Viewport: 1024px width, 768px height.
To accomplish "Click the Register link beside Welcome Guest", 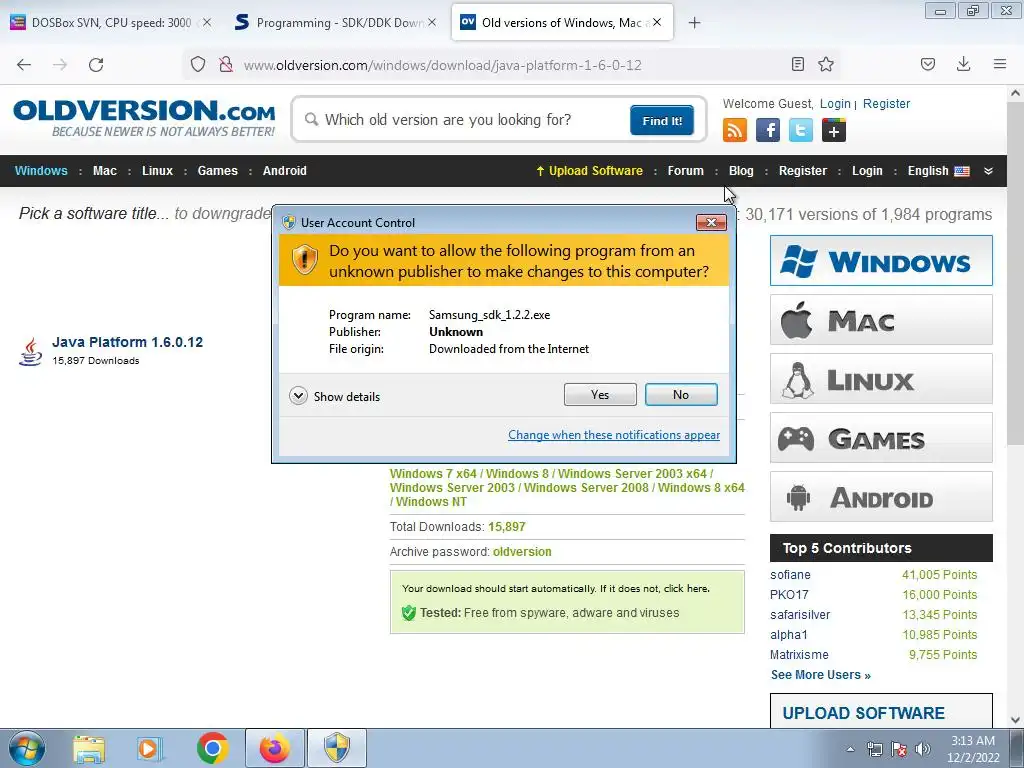I will click(x=886, y=103).
